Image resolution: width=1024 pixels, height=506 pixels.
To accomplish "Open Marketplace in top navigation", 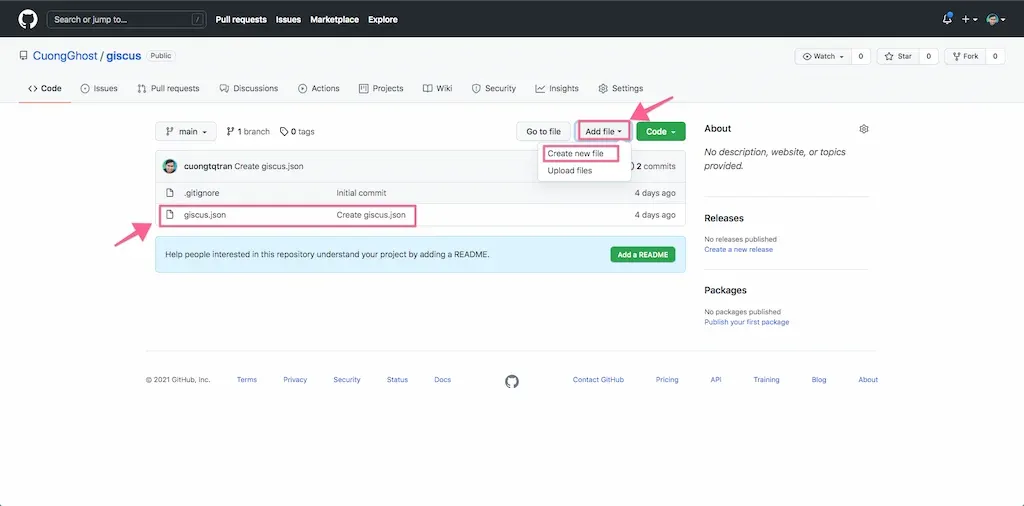I will click(334, 20).
